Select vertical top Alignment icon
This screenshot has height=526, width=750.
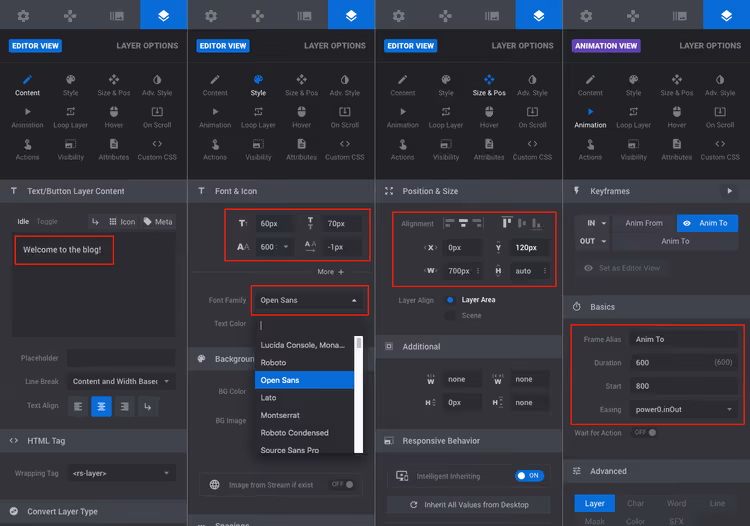point(507,223)
